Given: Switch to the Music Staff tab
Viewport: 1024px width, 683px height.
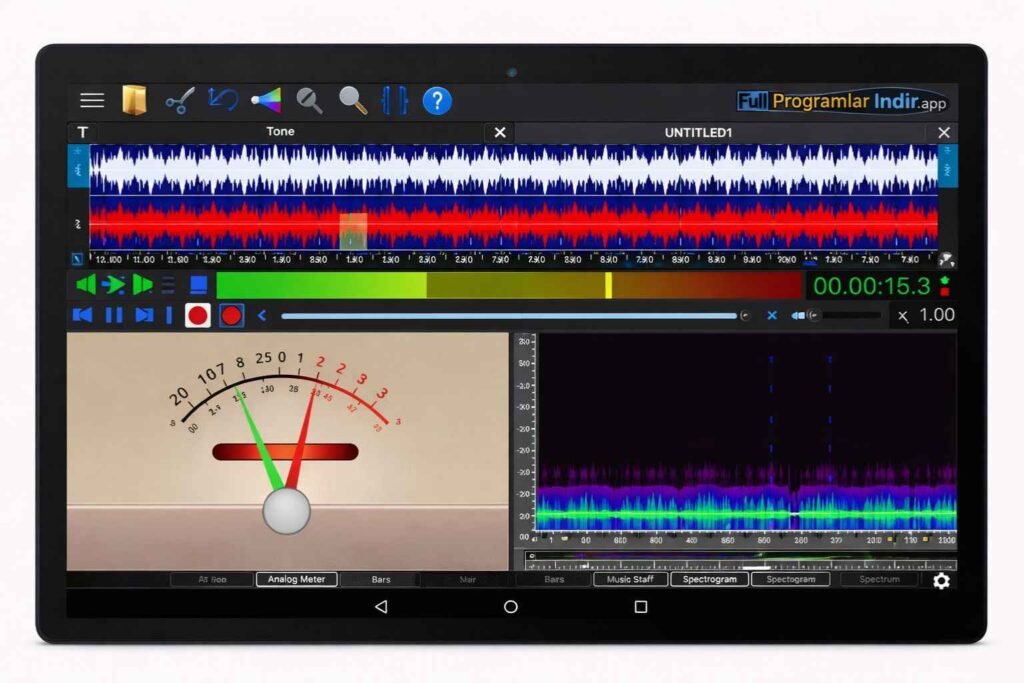Looking at the screenshot, I should point(630,579).
